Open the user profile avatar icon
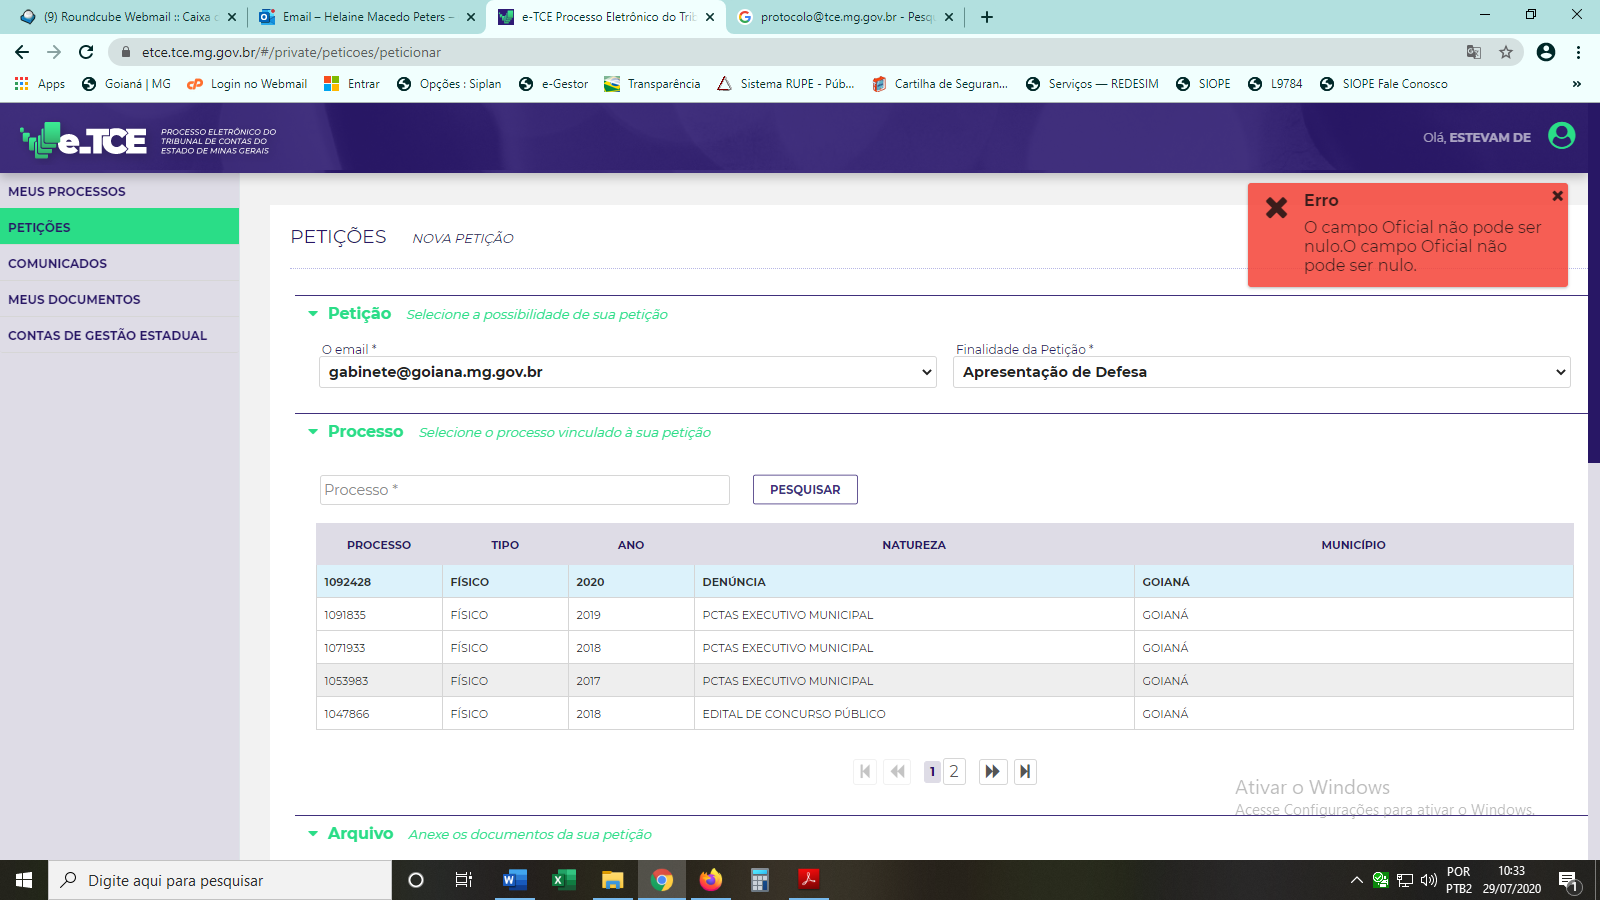Screen dimensions: 1600x900 [x=1561, y=136]
